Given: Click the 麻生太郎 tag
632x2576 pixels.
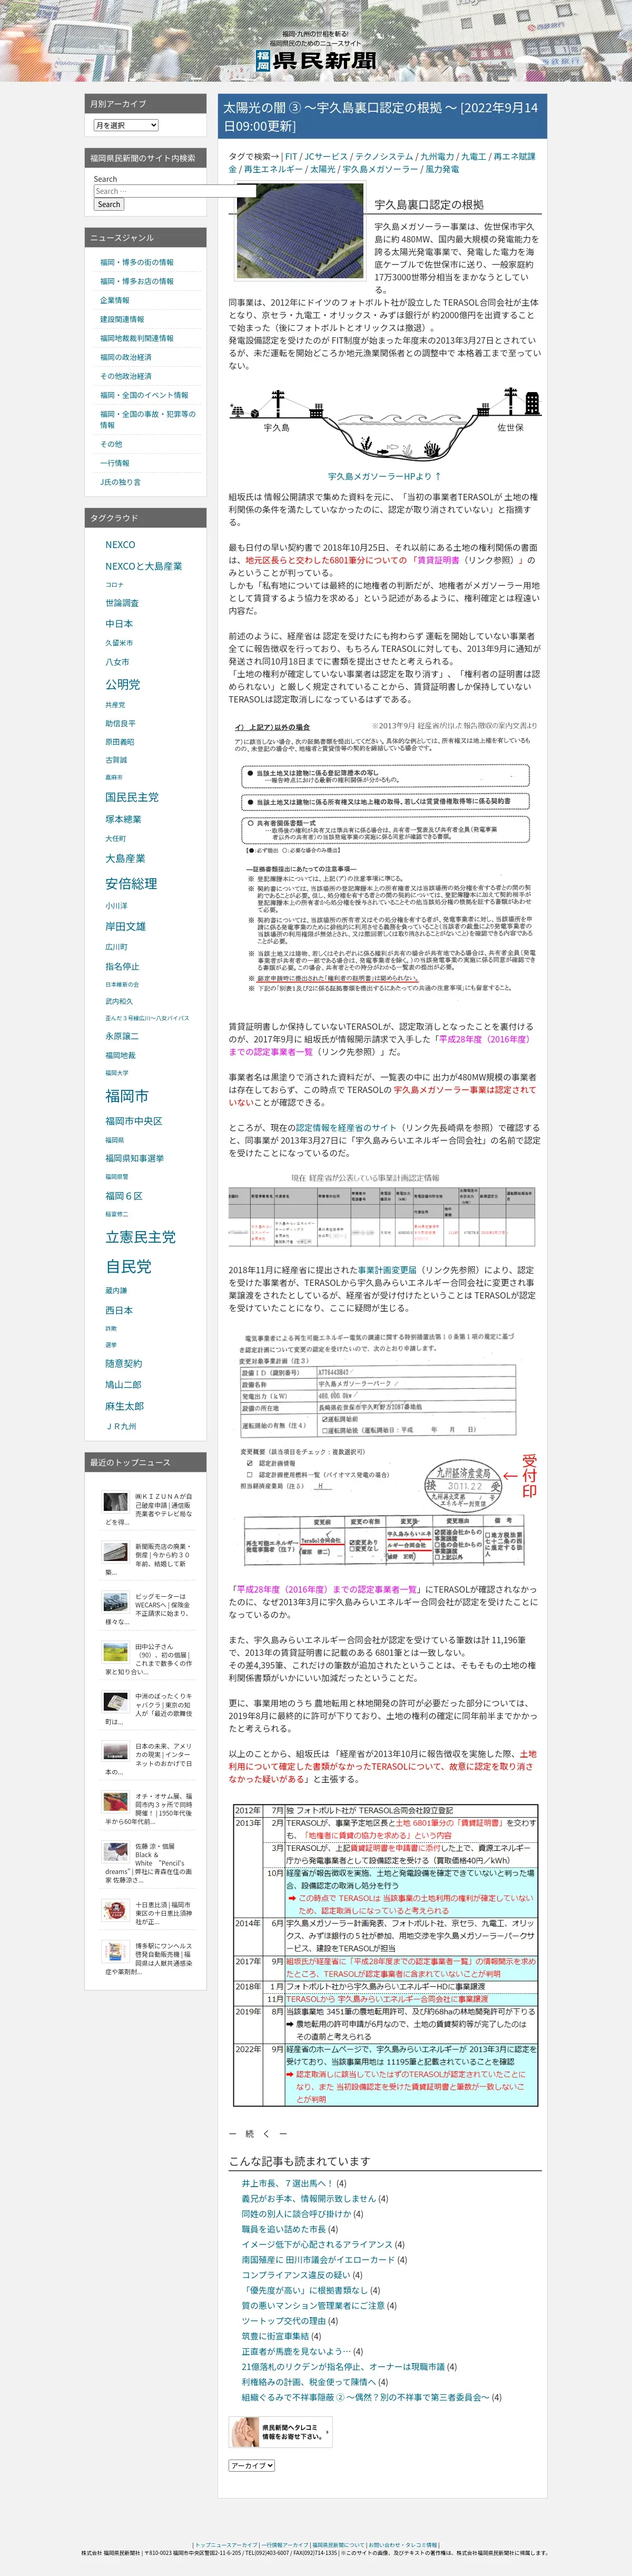Looking at the screenshot, I should [x=125, y=1406].
